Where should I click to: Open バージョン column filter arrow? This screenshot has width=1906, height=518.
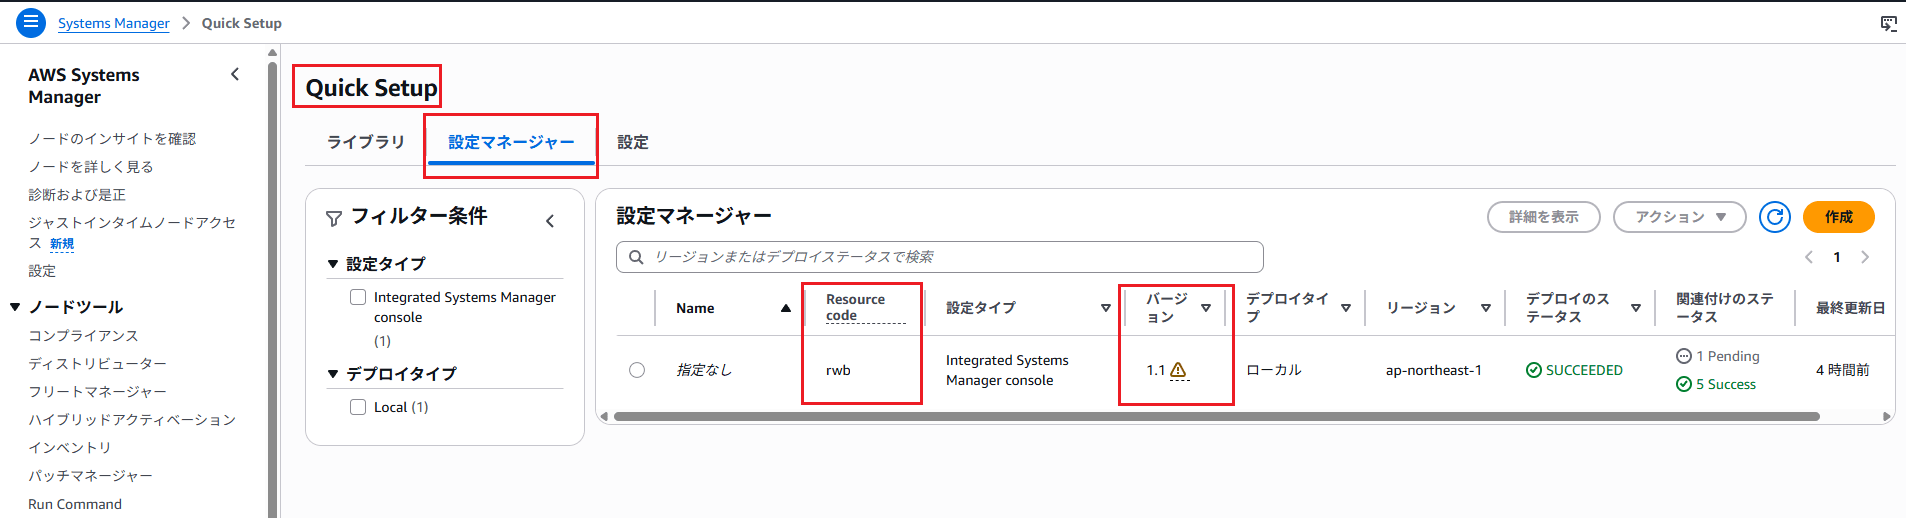[1206, 308]
